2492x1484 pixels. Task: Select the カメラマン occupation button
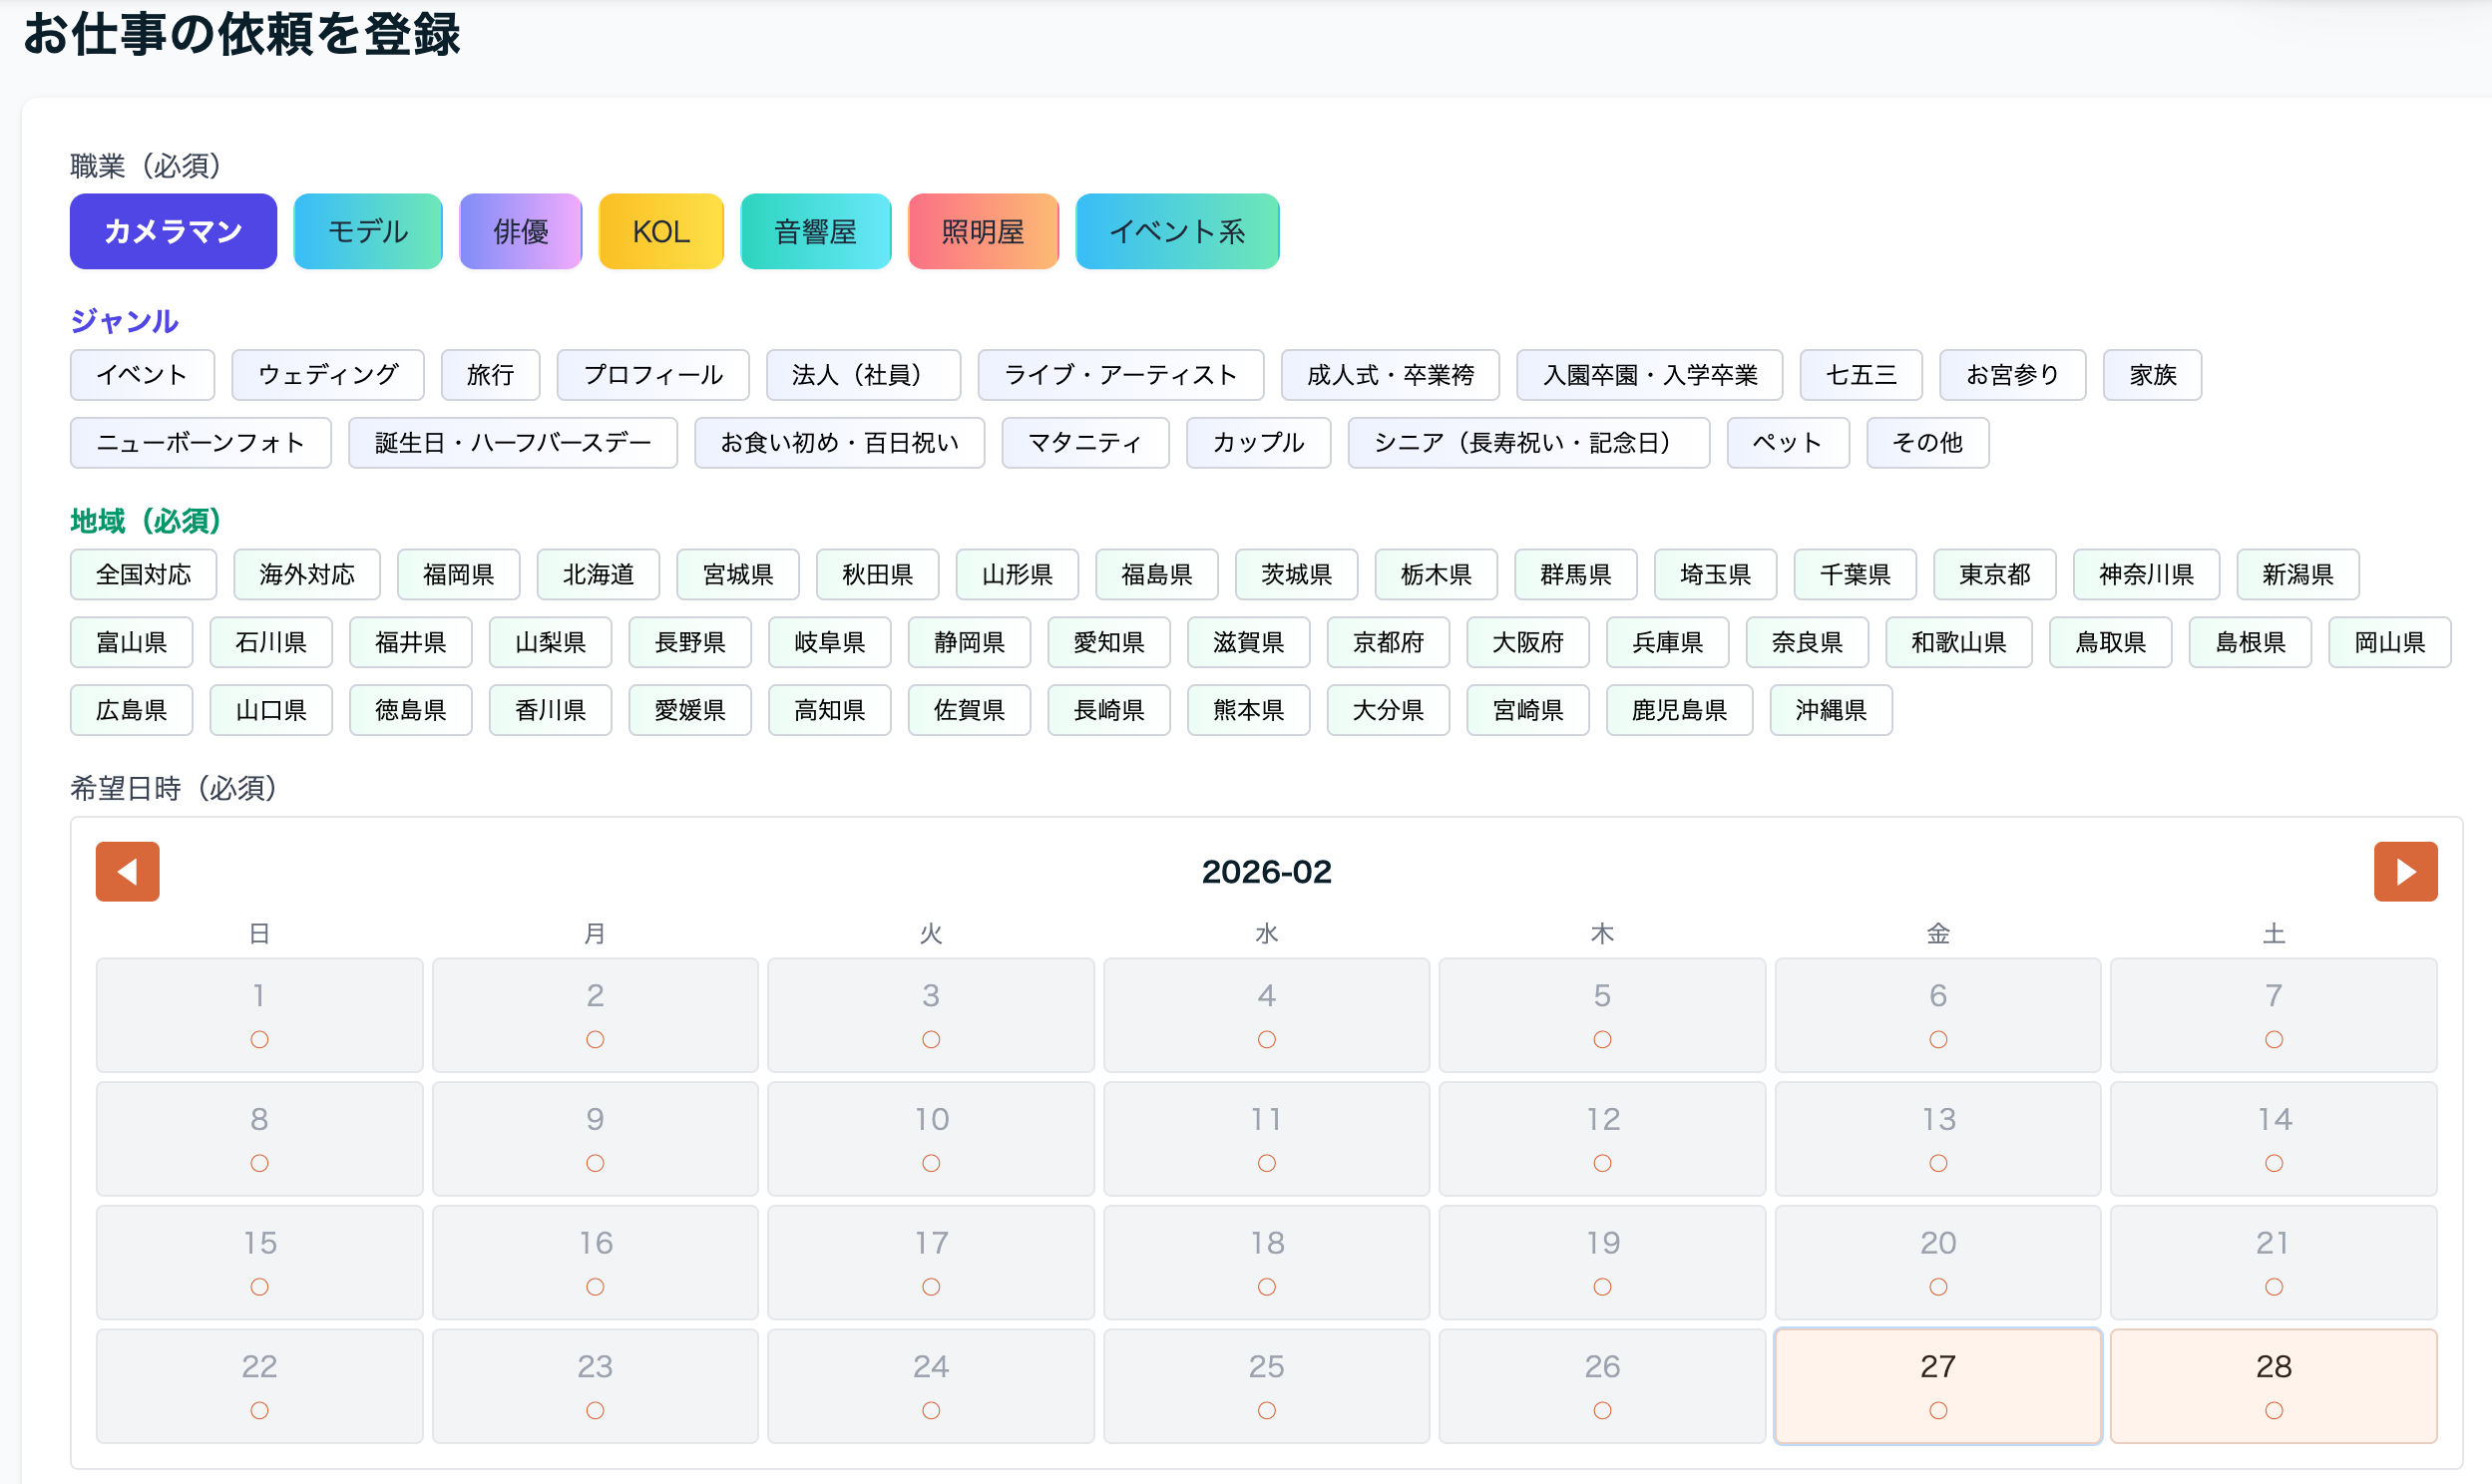[173, 231]
